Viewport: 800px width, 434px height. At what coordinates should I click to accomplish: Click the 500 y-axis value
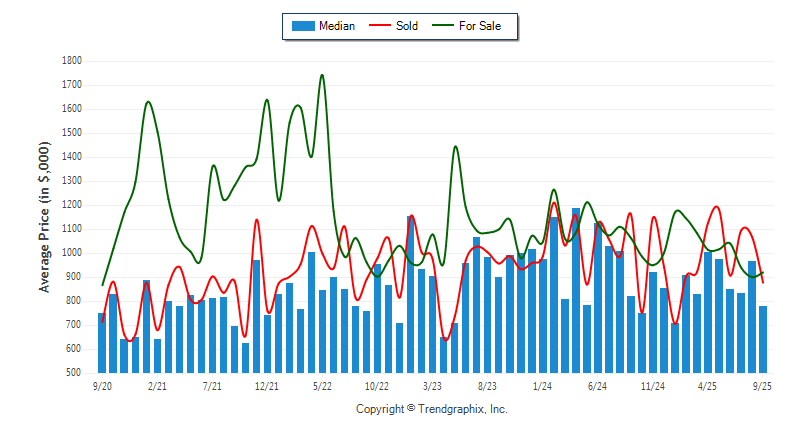point(75,373)
